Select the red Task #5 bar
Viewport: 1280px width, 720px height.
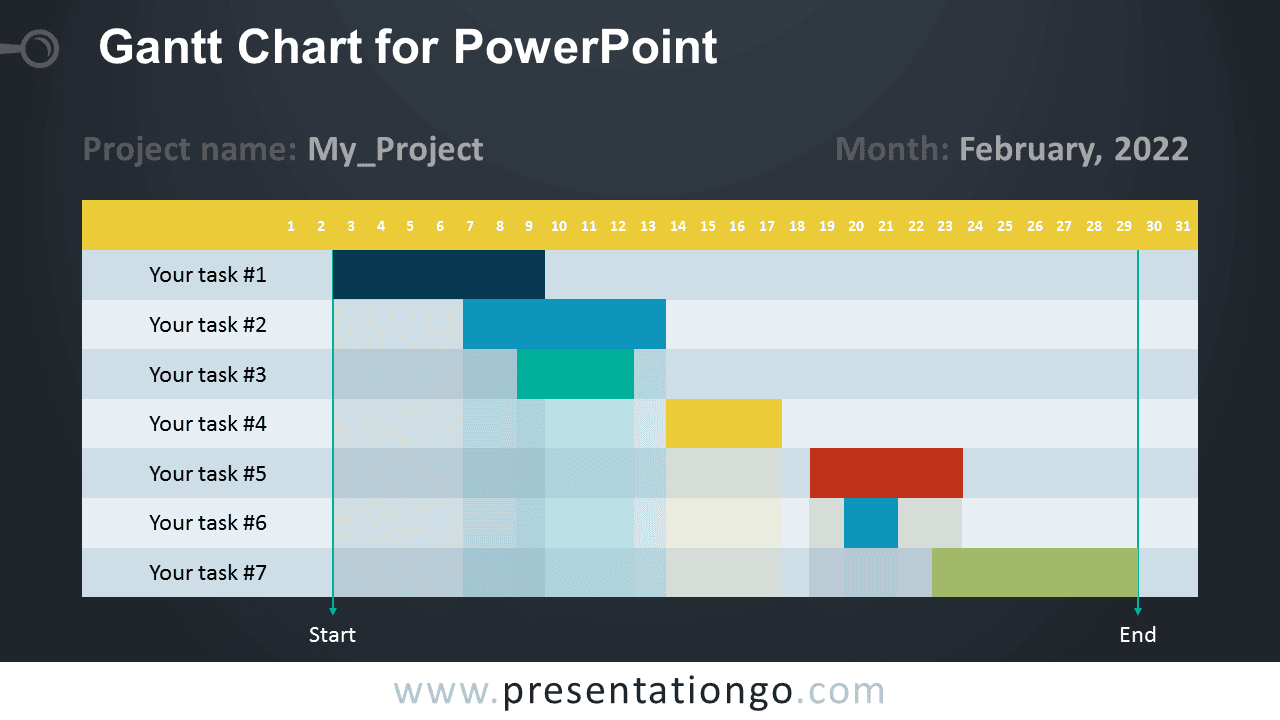[x=886, y=473]
